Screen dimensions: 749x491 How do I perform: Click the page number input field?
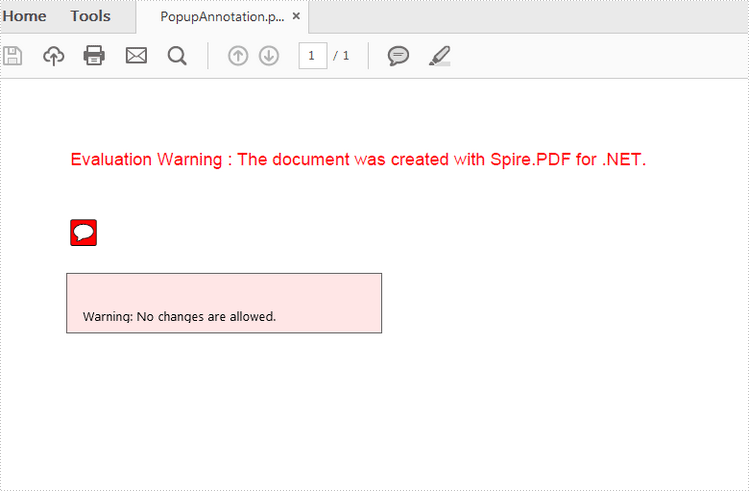pyautogui.click(x=313, y=55)
